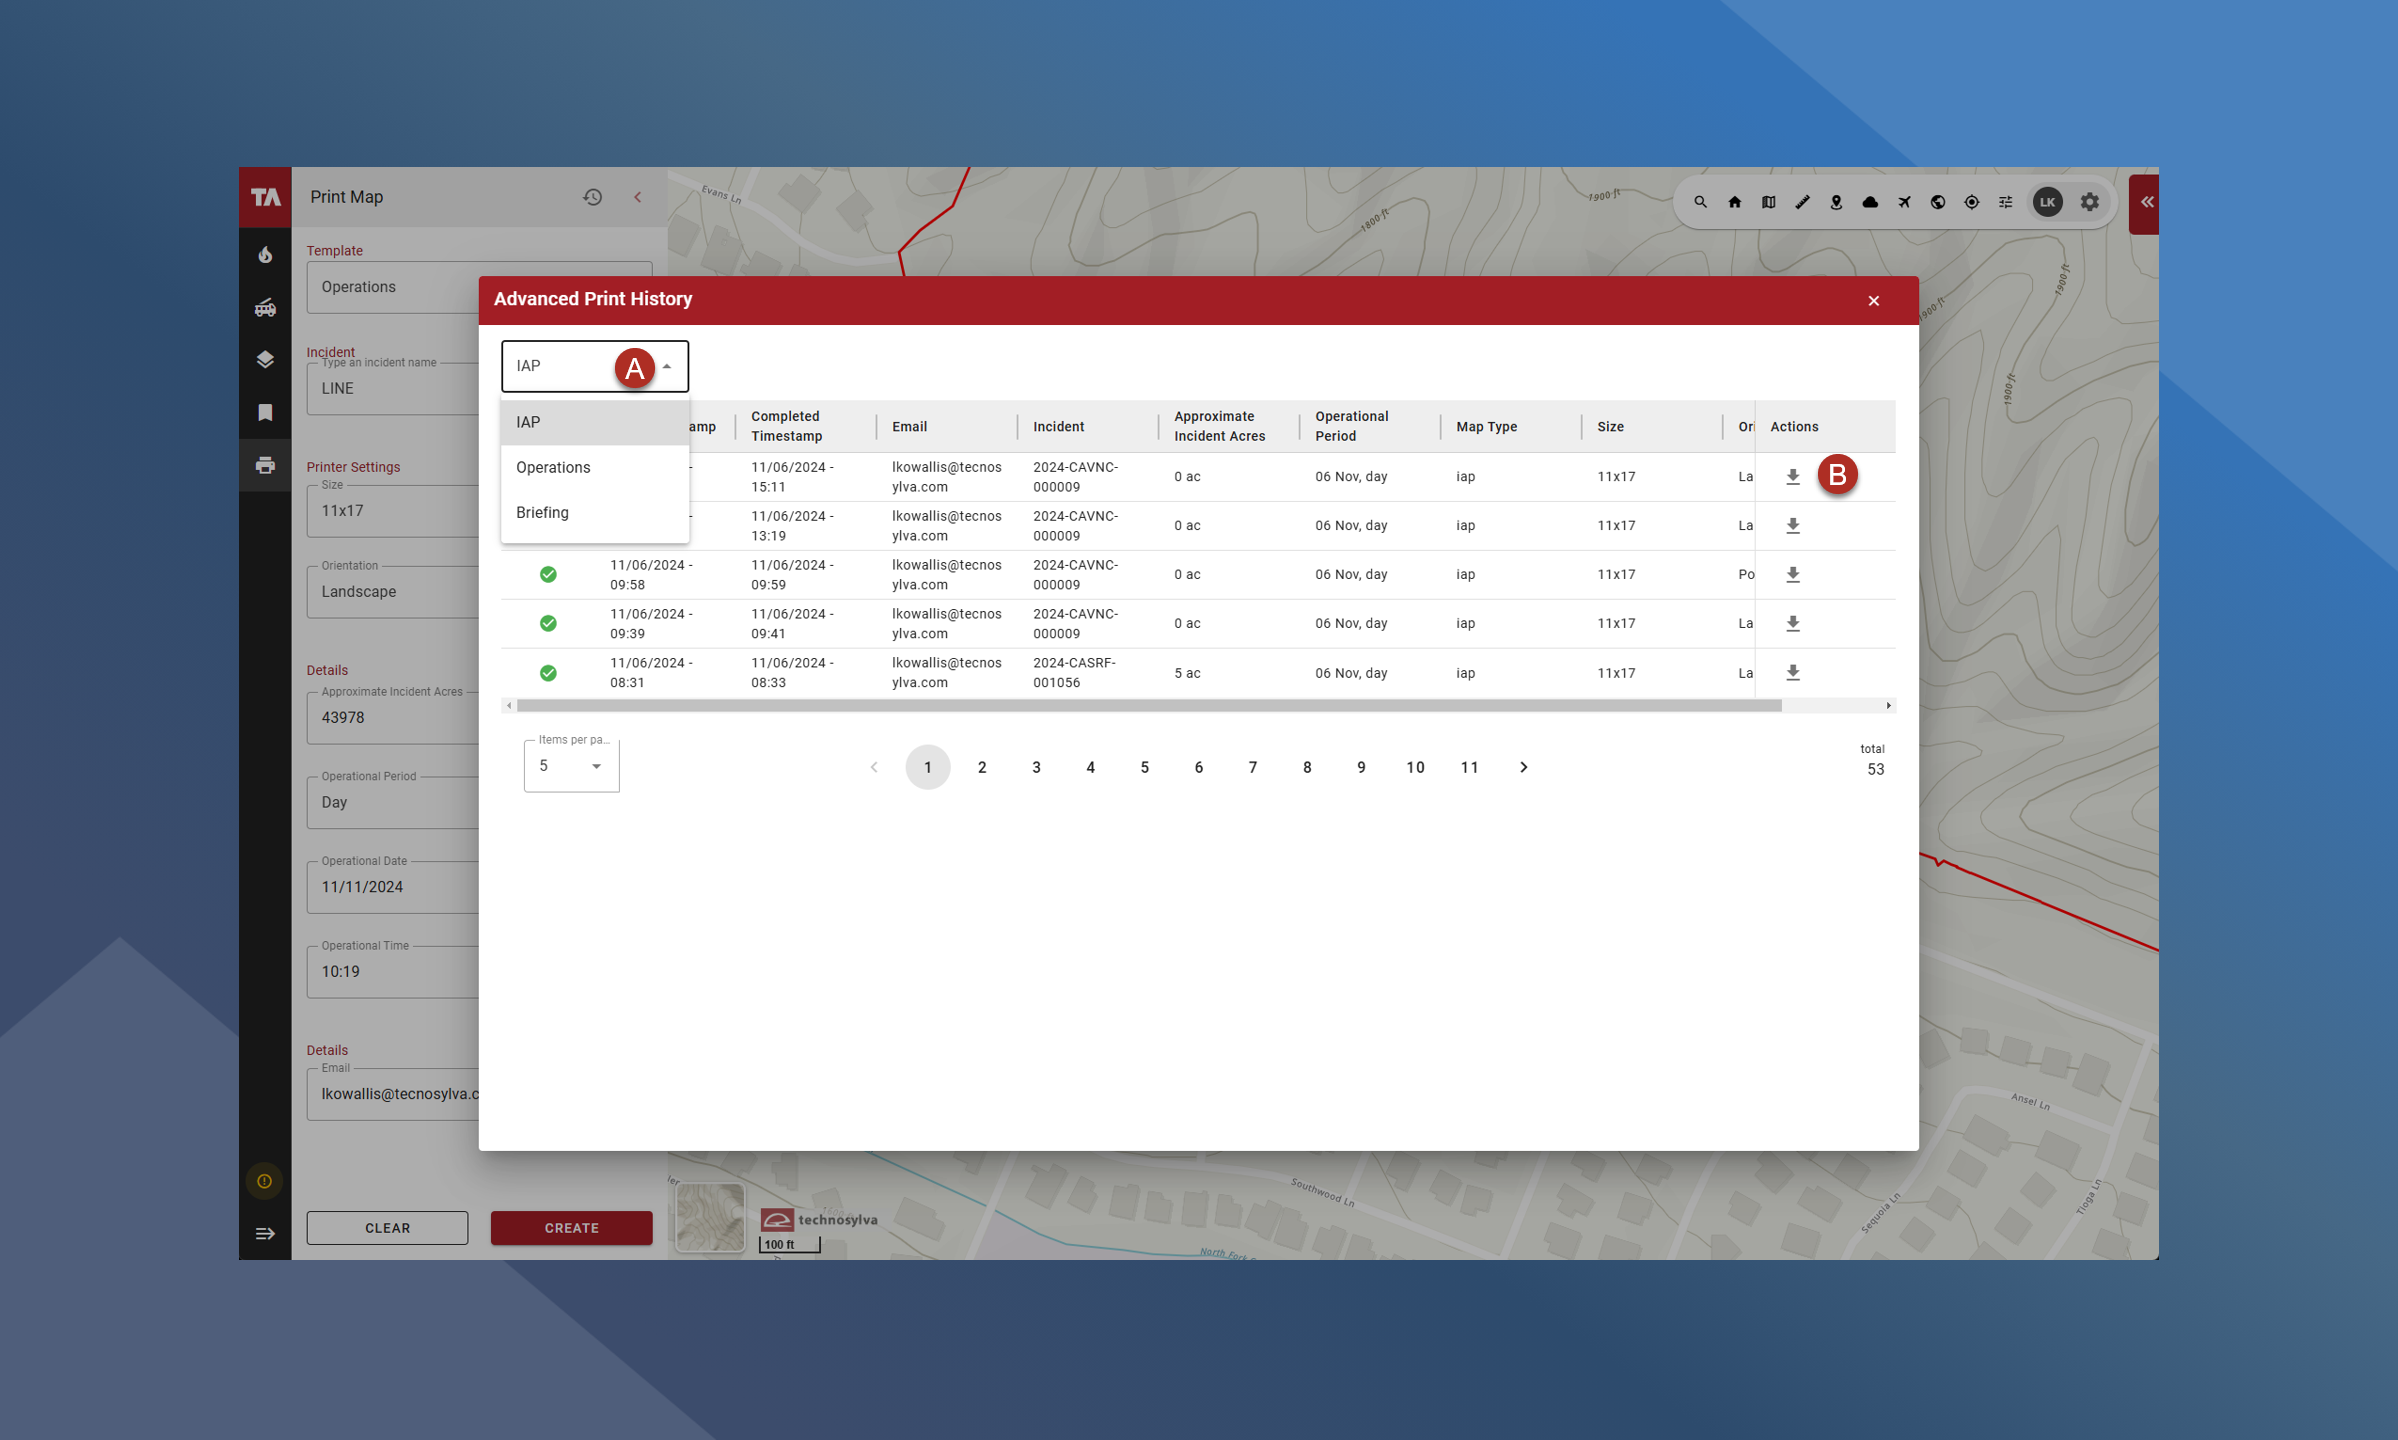
Task: Download the 15:11 completed print
Action: coord(1792,477)
